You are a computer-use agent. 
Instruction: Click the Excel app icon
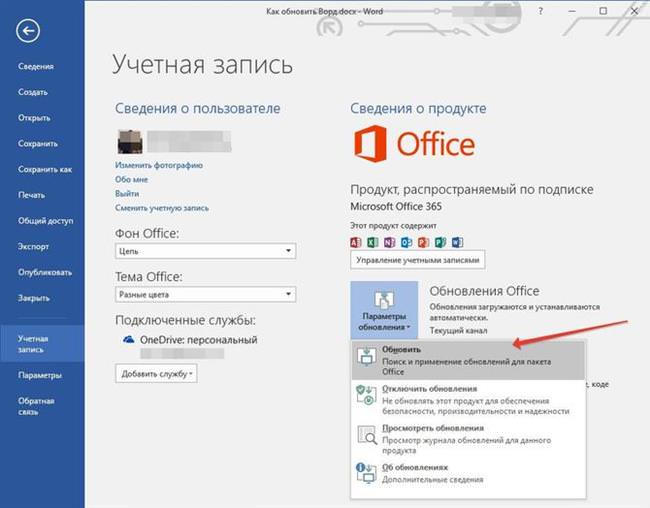coord(373,242)
